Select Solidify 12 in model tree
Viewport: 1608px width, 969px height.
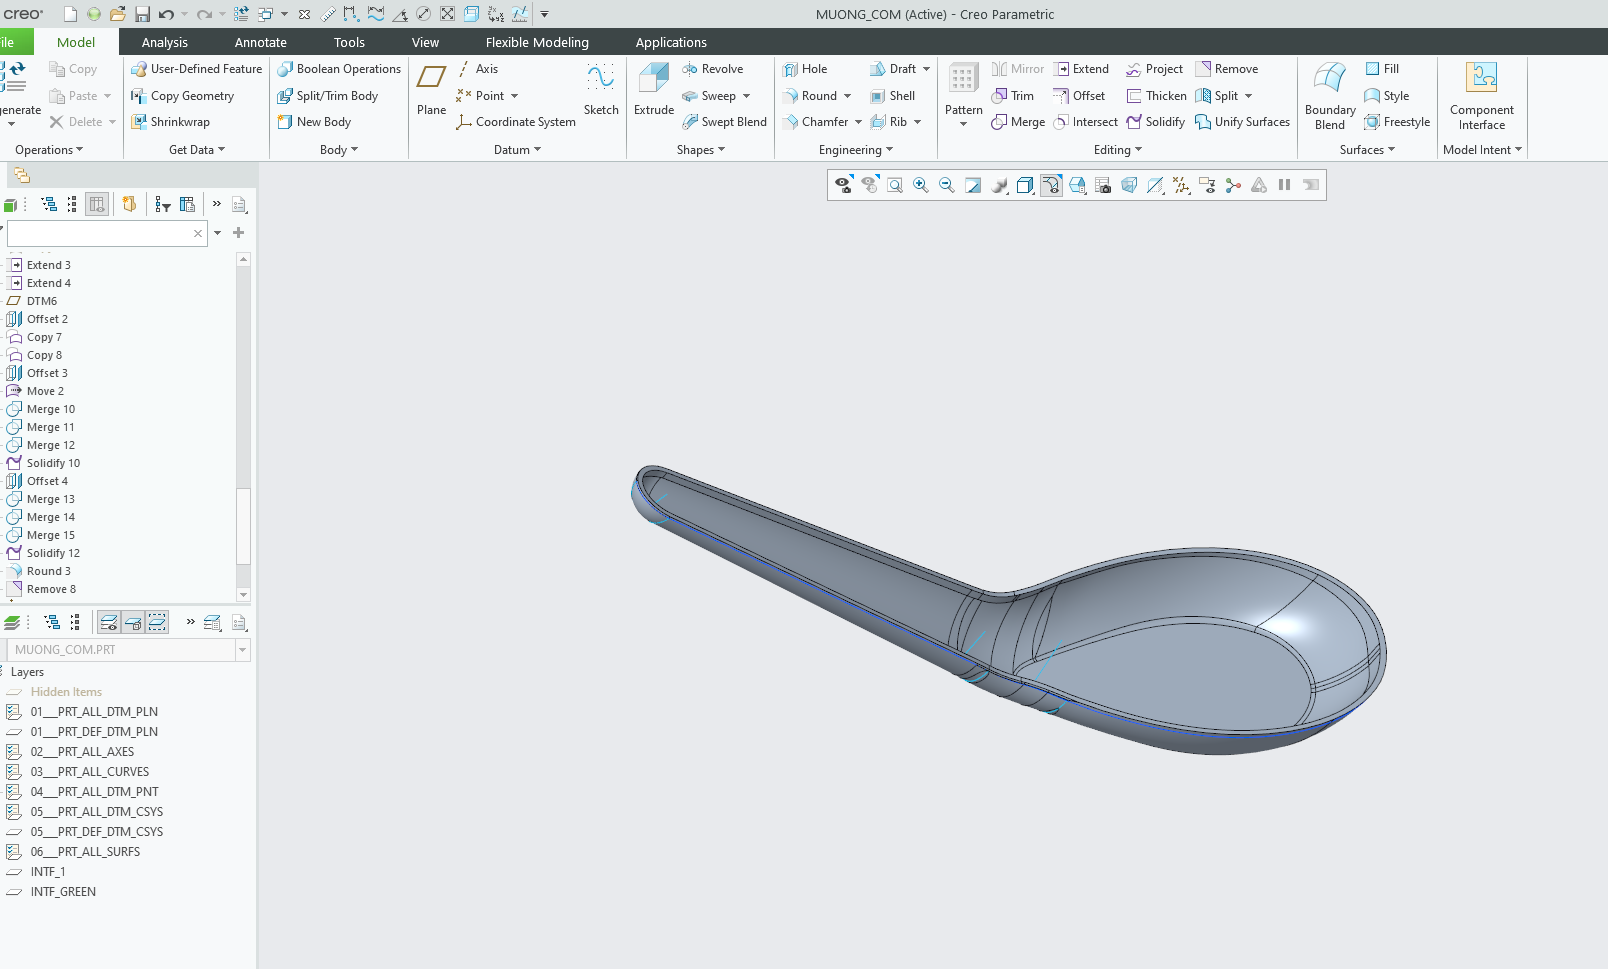53,553
